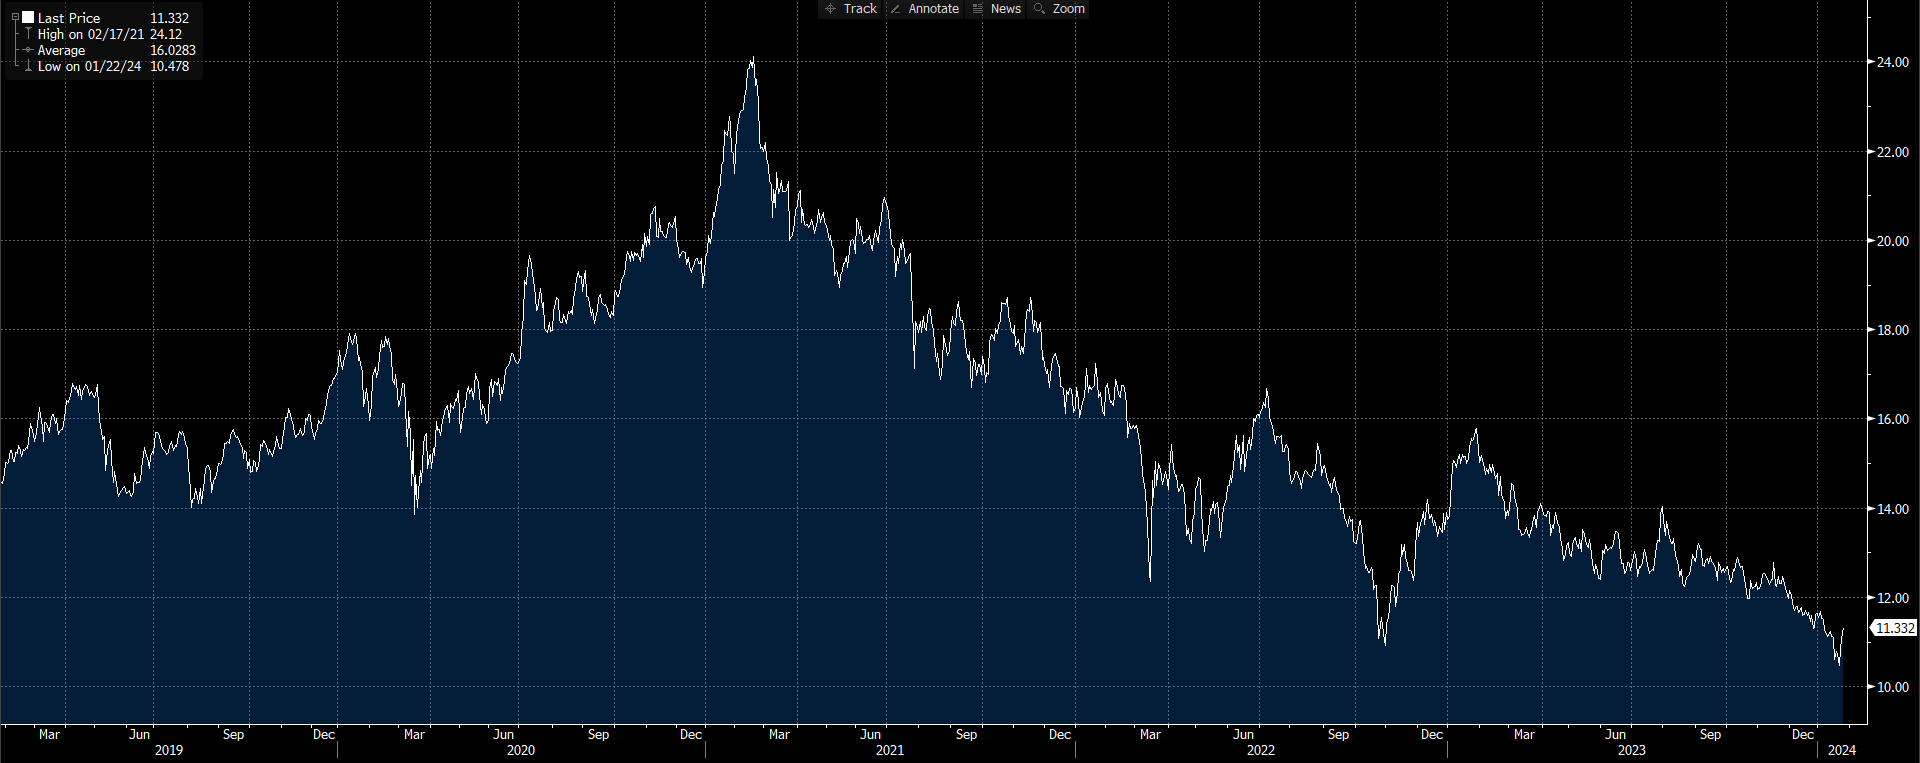This screenshot has width=1920, height=763.
Task: Collapse the Last Price legend tree
Action: 15,18
